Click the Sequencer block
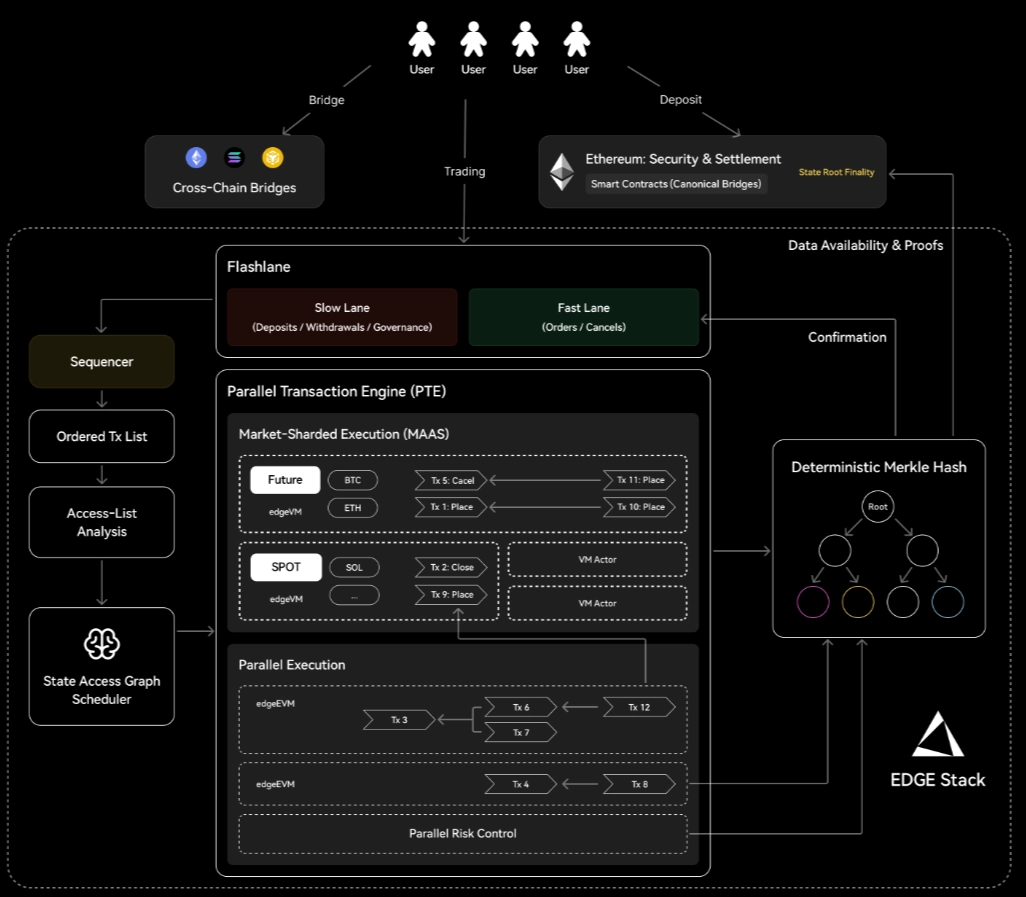 101,362
